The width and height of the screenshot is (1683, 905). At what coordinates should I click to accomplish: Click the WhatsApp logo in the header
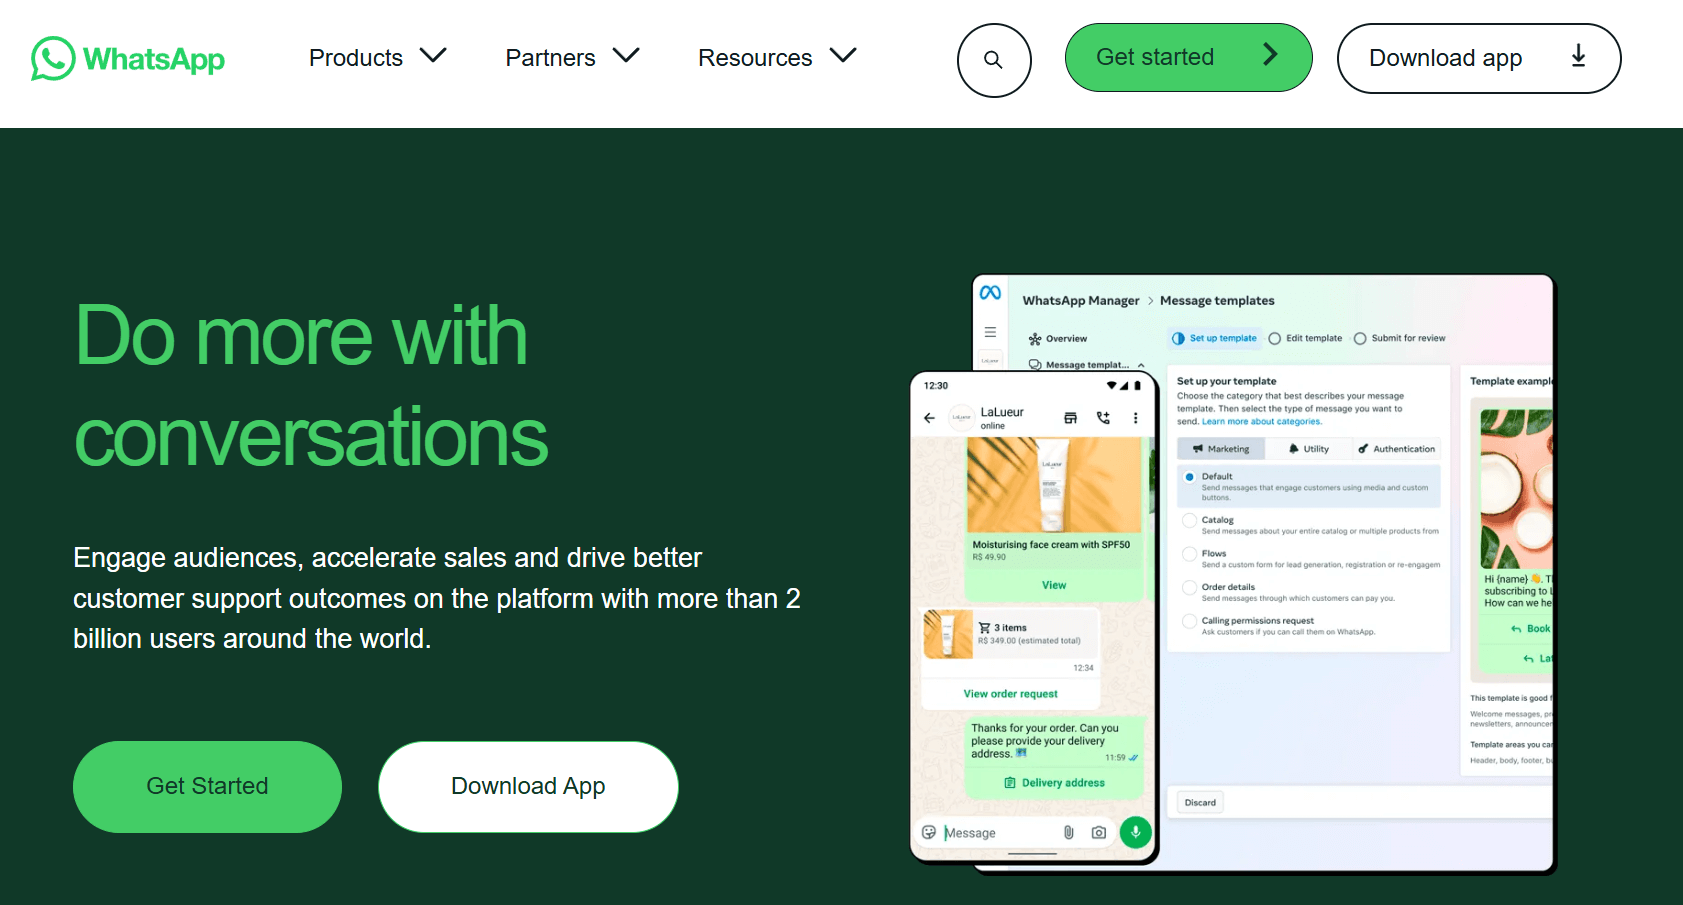point(127,58)
